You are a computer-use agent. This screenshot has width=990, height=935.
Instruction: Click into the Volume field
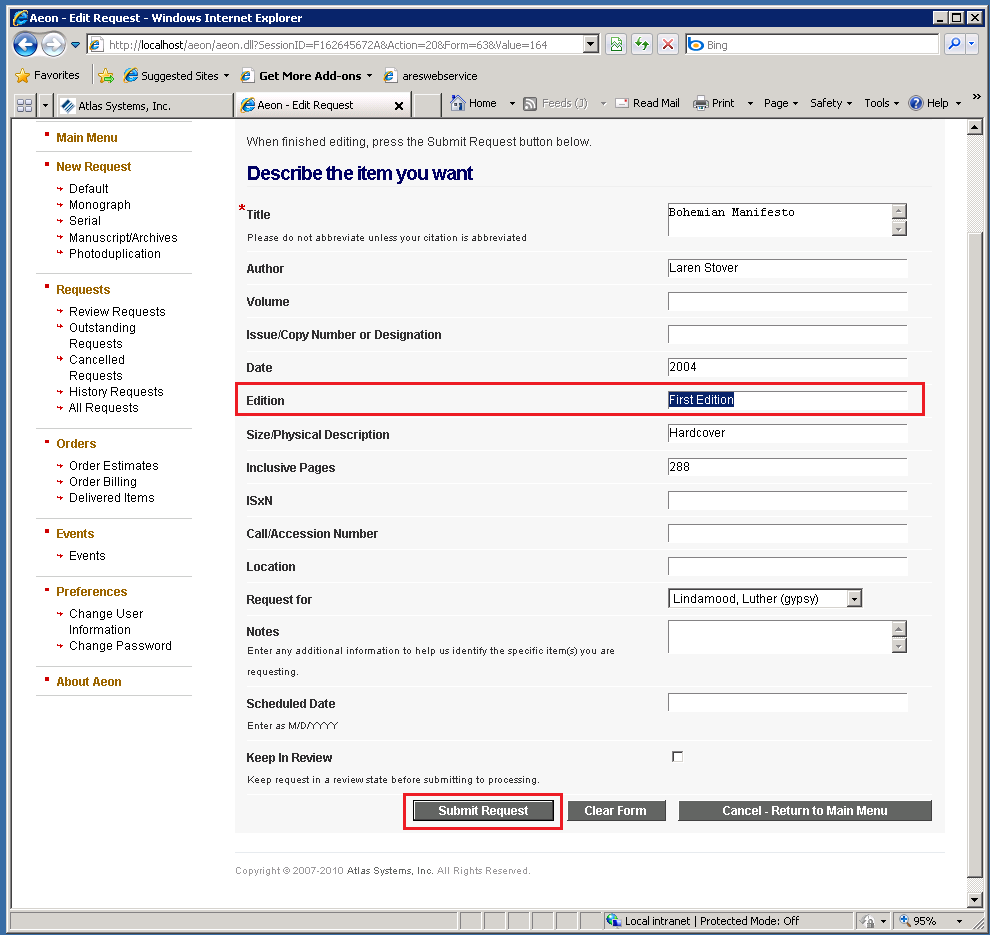pos(787,301)
